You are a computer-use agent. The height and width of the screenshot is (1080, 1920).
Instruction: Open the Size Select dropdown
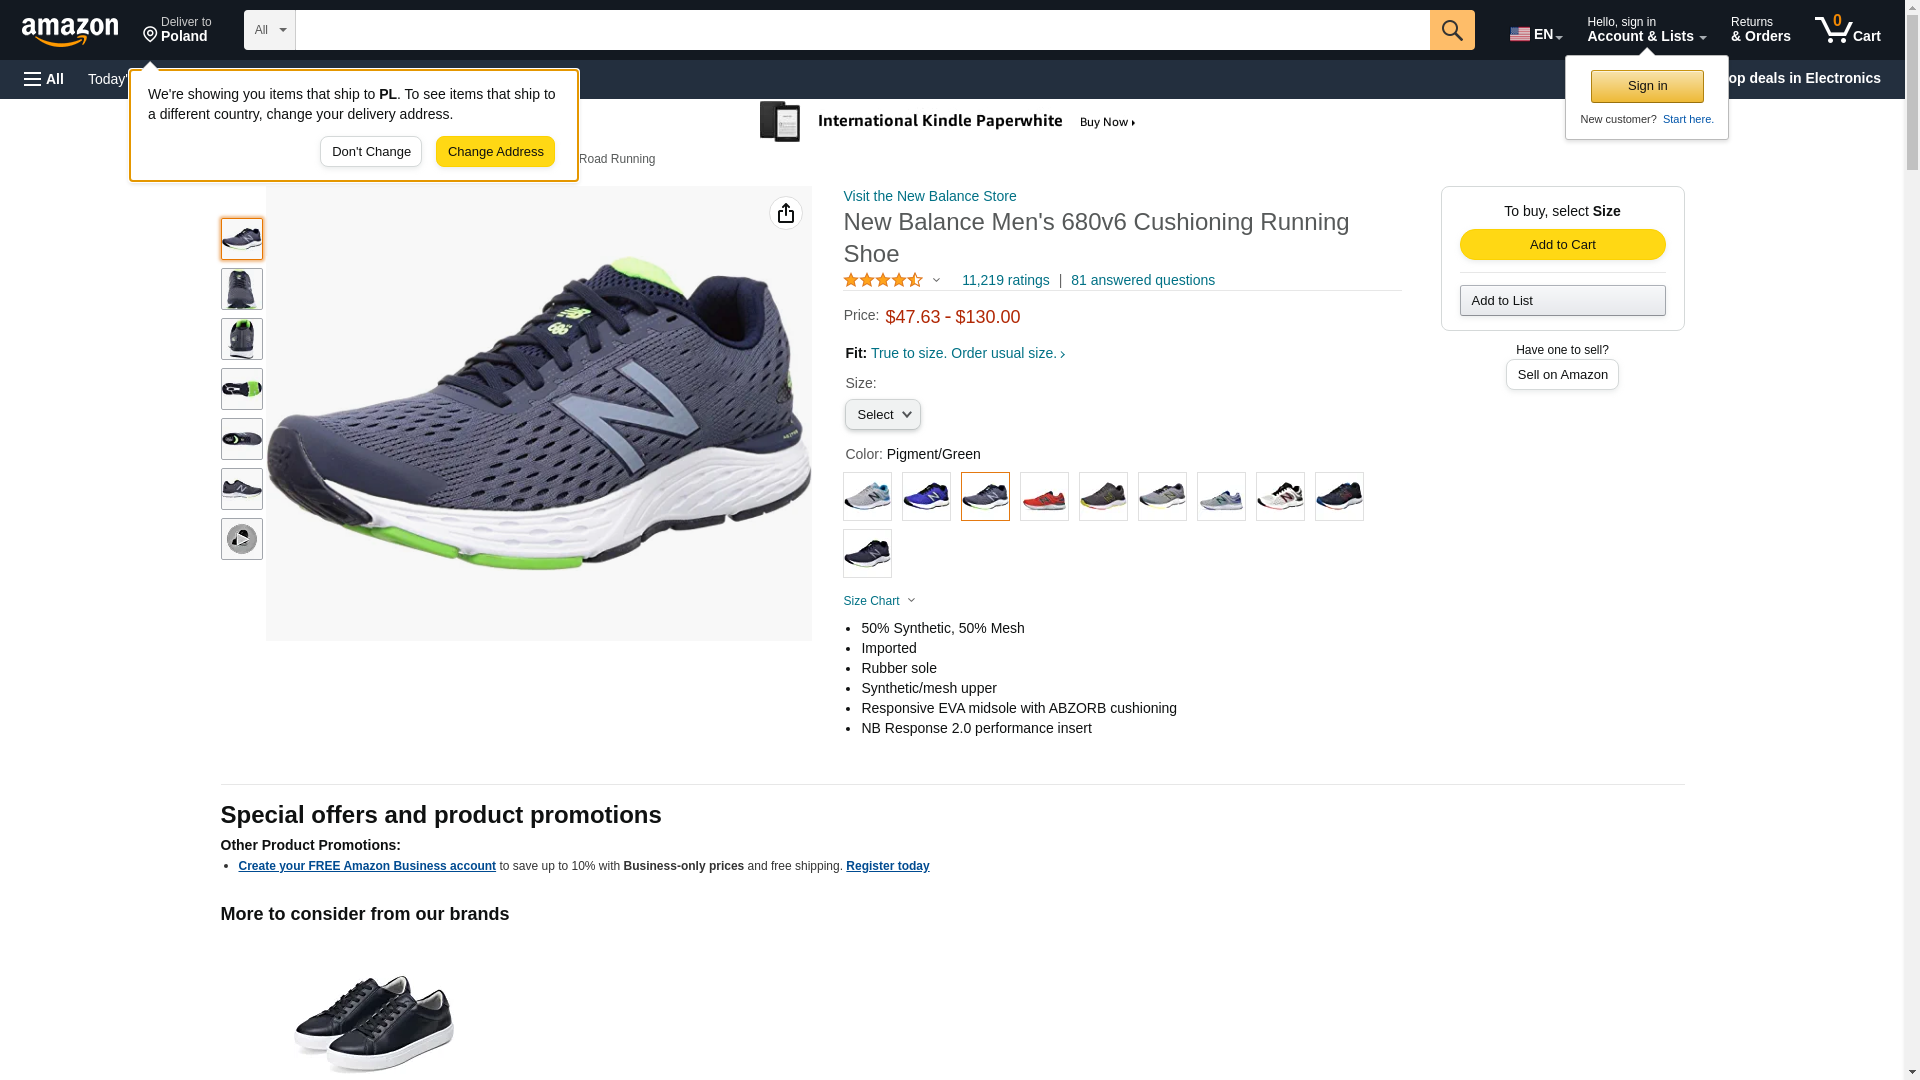click(882, 415)
